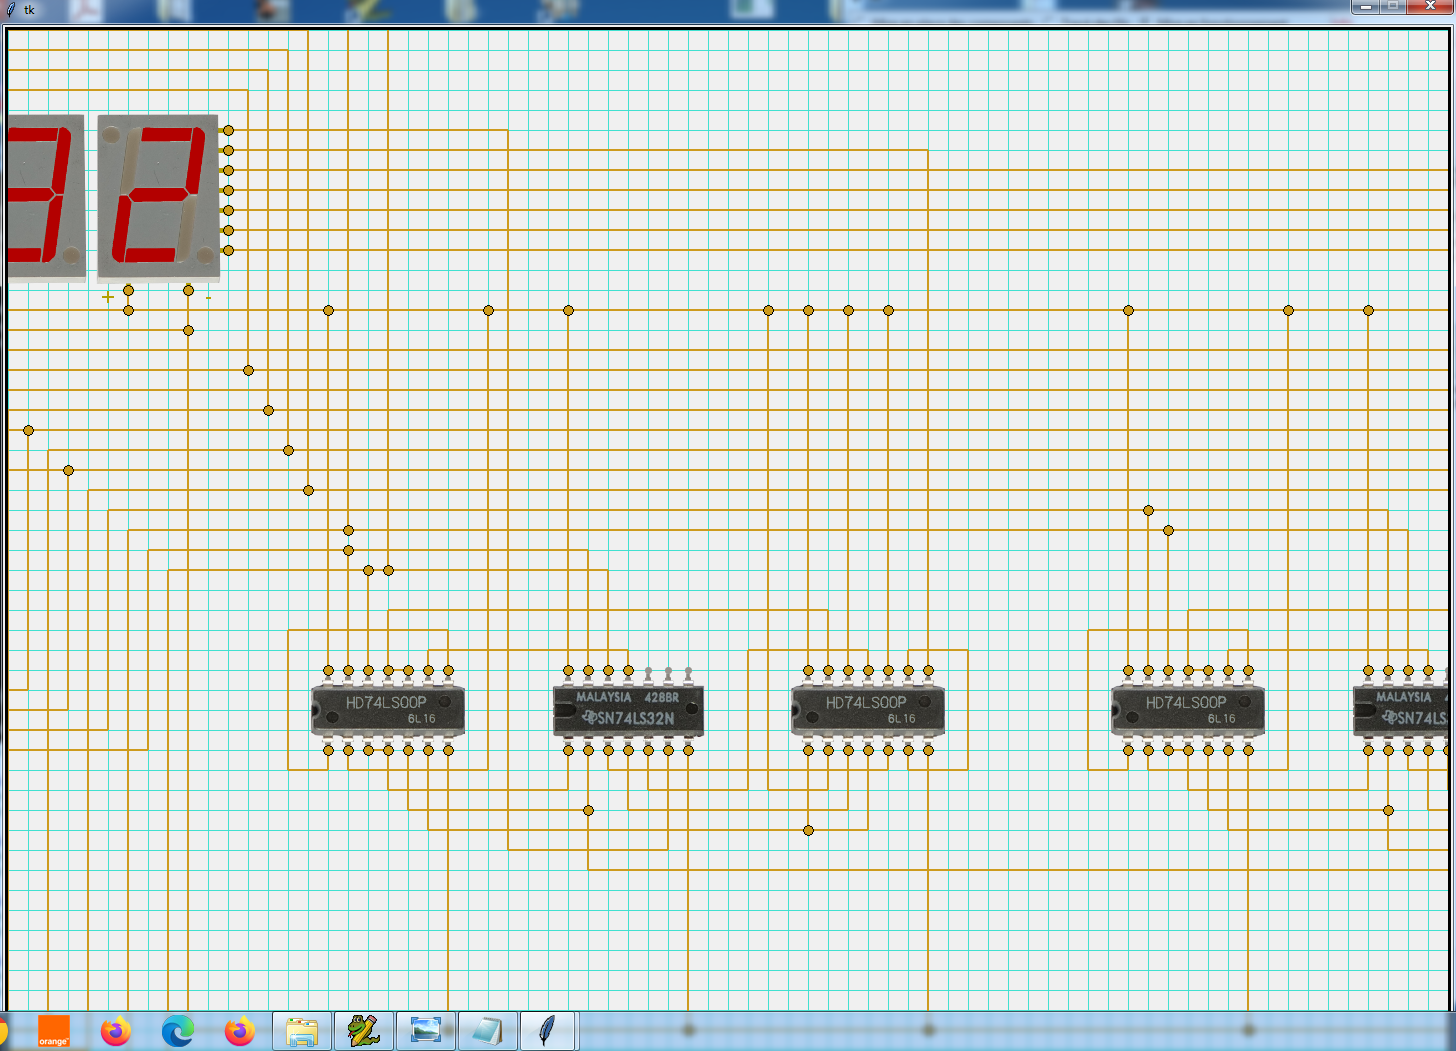The image size is (1456, 1051).
Task: Click the partially visible leftmost seven-segment display
Action: pyautogui.click(x=44, y=196)
